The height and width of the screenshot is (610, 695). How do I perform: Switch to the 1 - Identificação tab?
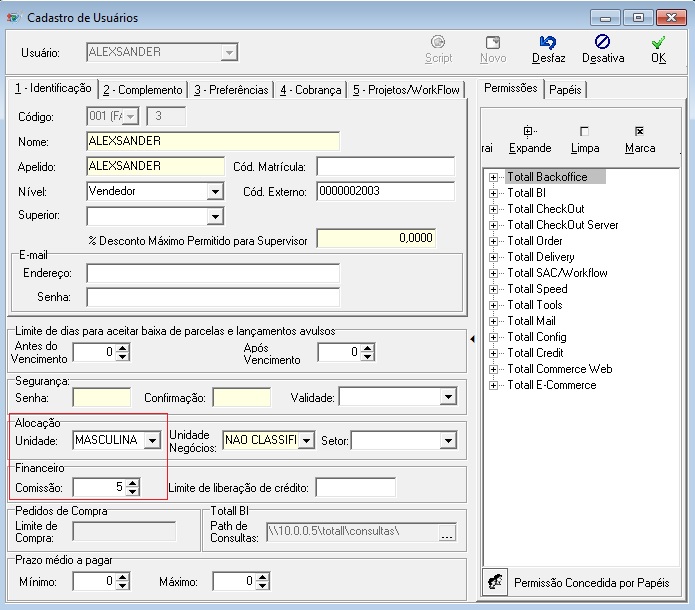53,88
